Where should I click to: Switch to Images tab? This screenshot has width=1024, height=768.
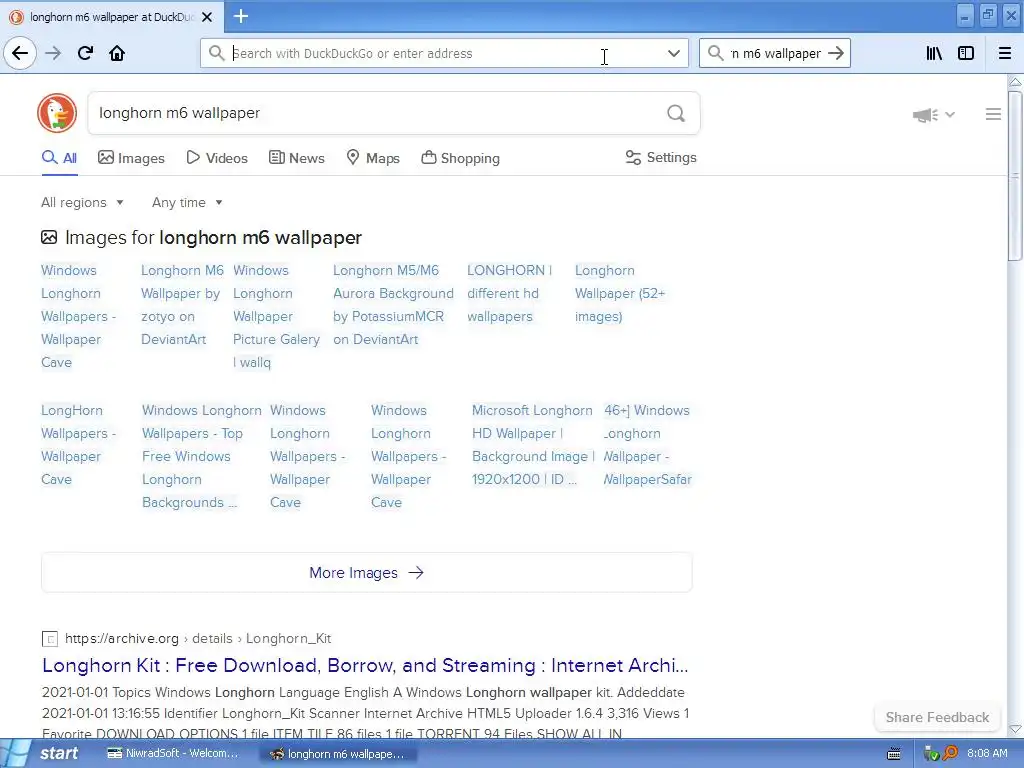click(x=131, y=158)
